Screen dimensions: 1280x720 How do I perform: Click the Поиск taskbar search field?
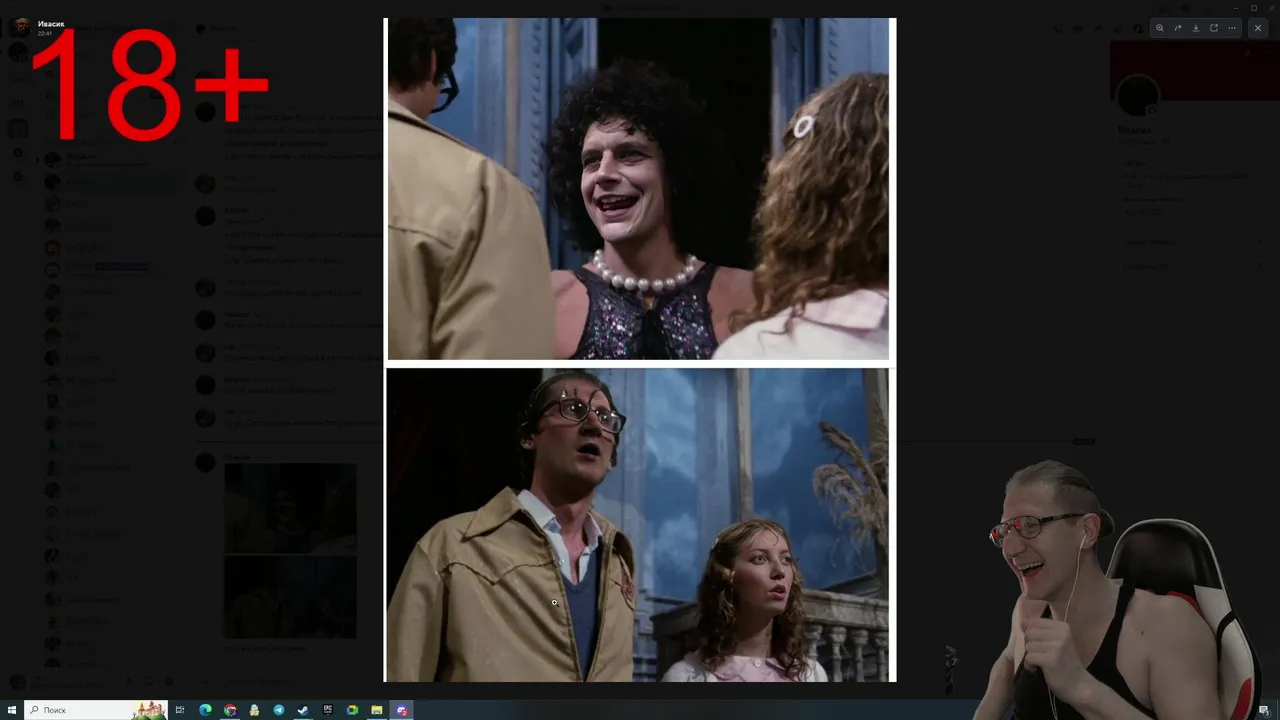pyautogui.click(x=96, y=710)
